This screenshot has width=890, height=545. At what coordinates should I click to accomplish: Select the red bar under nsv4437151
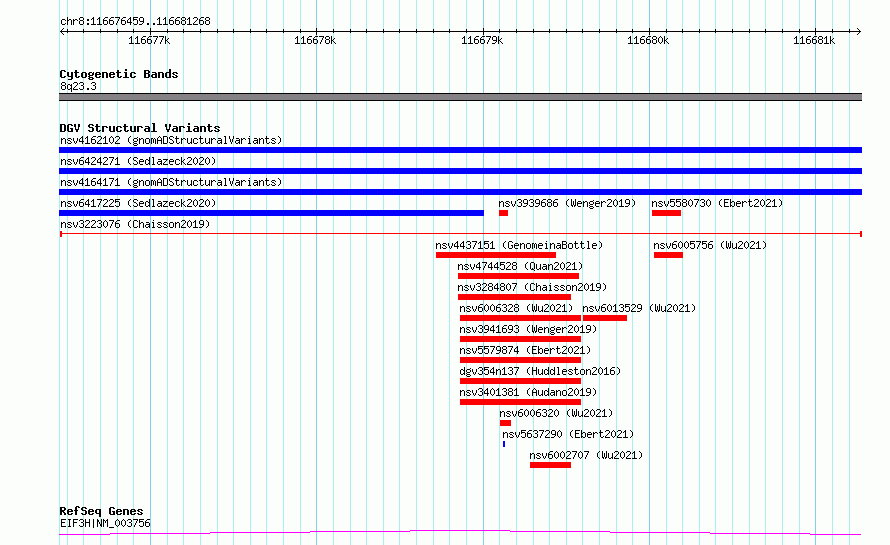496,255
